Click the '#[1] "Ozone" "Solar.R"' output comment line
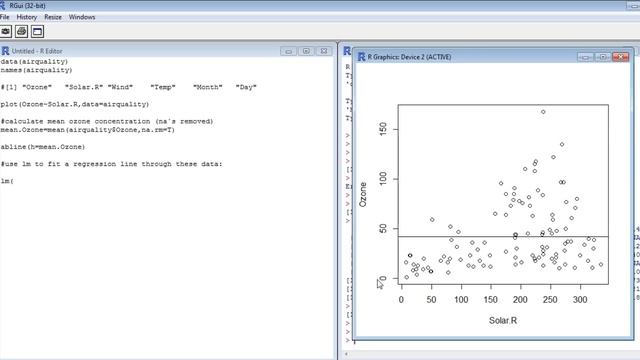The height and width of the screenshot is (360, 640). (x=129, y=87)
